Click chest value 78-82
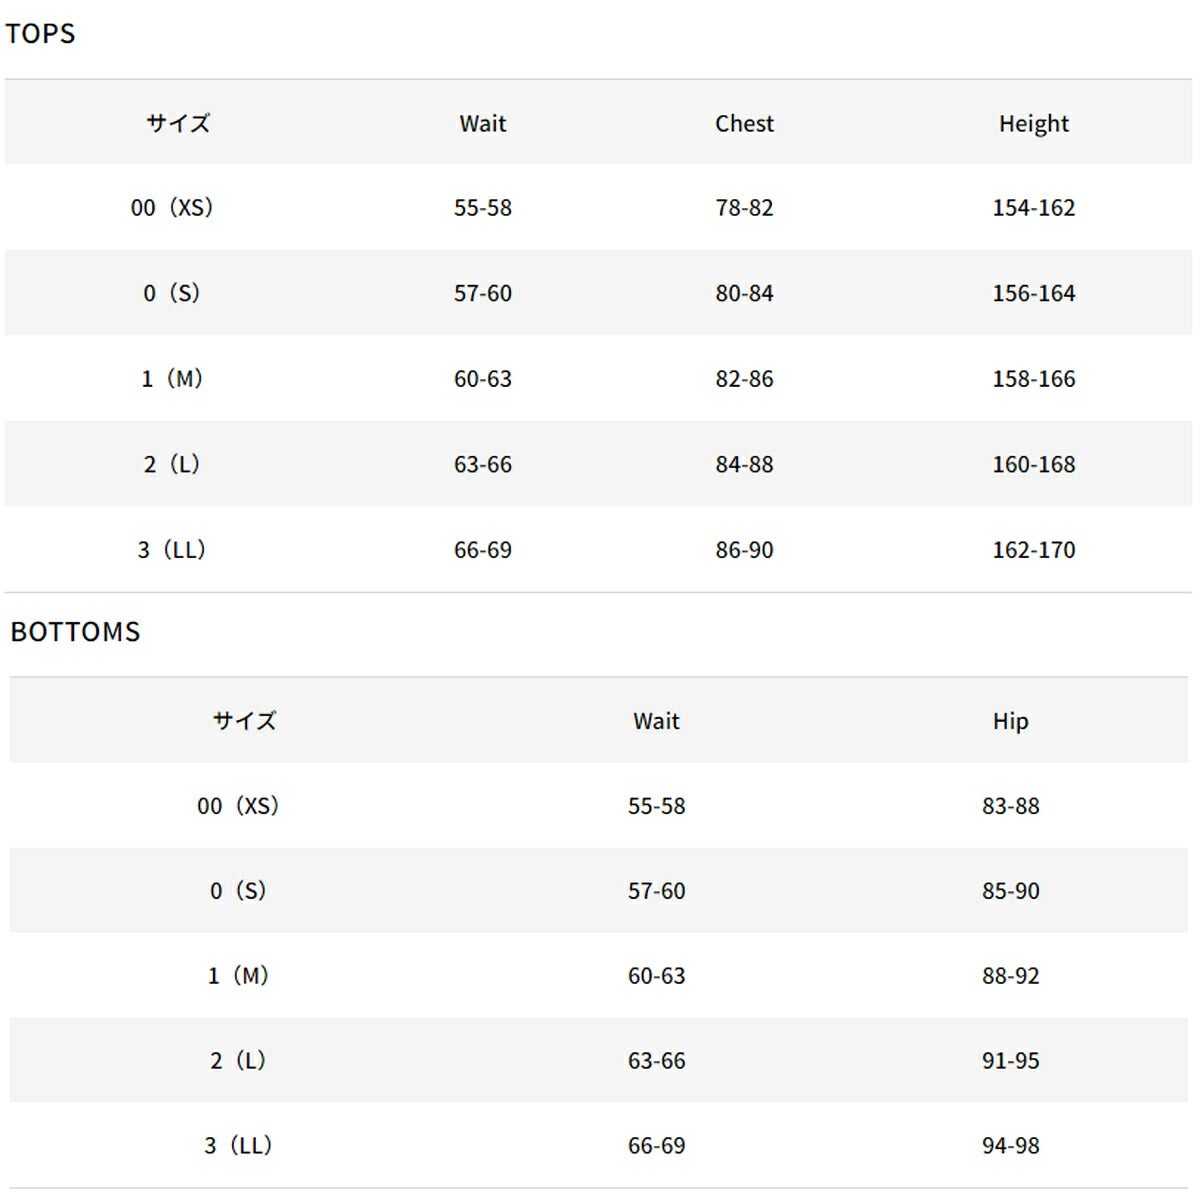Viewport: 1200px width, 1200px height. point(744,208)
